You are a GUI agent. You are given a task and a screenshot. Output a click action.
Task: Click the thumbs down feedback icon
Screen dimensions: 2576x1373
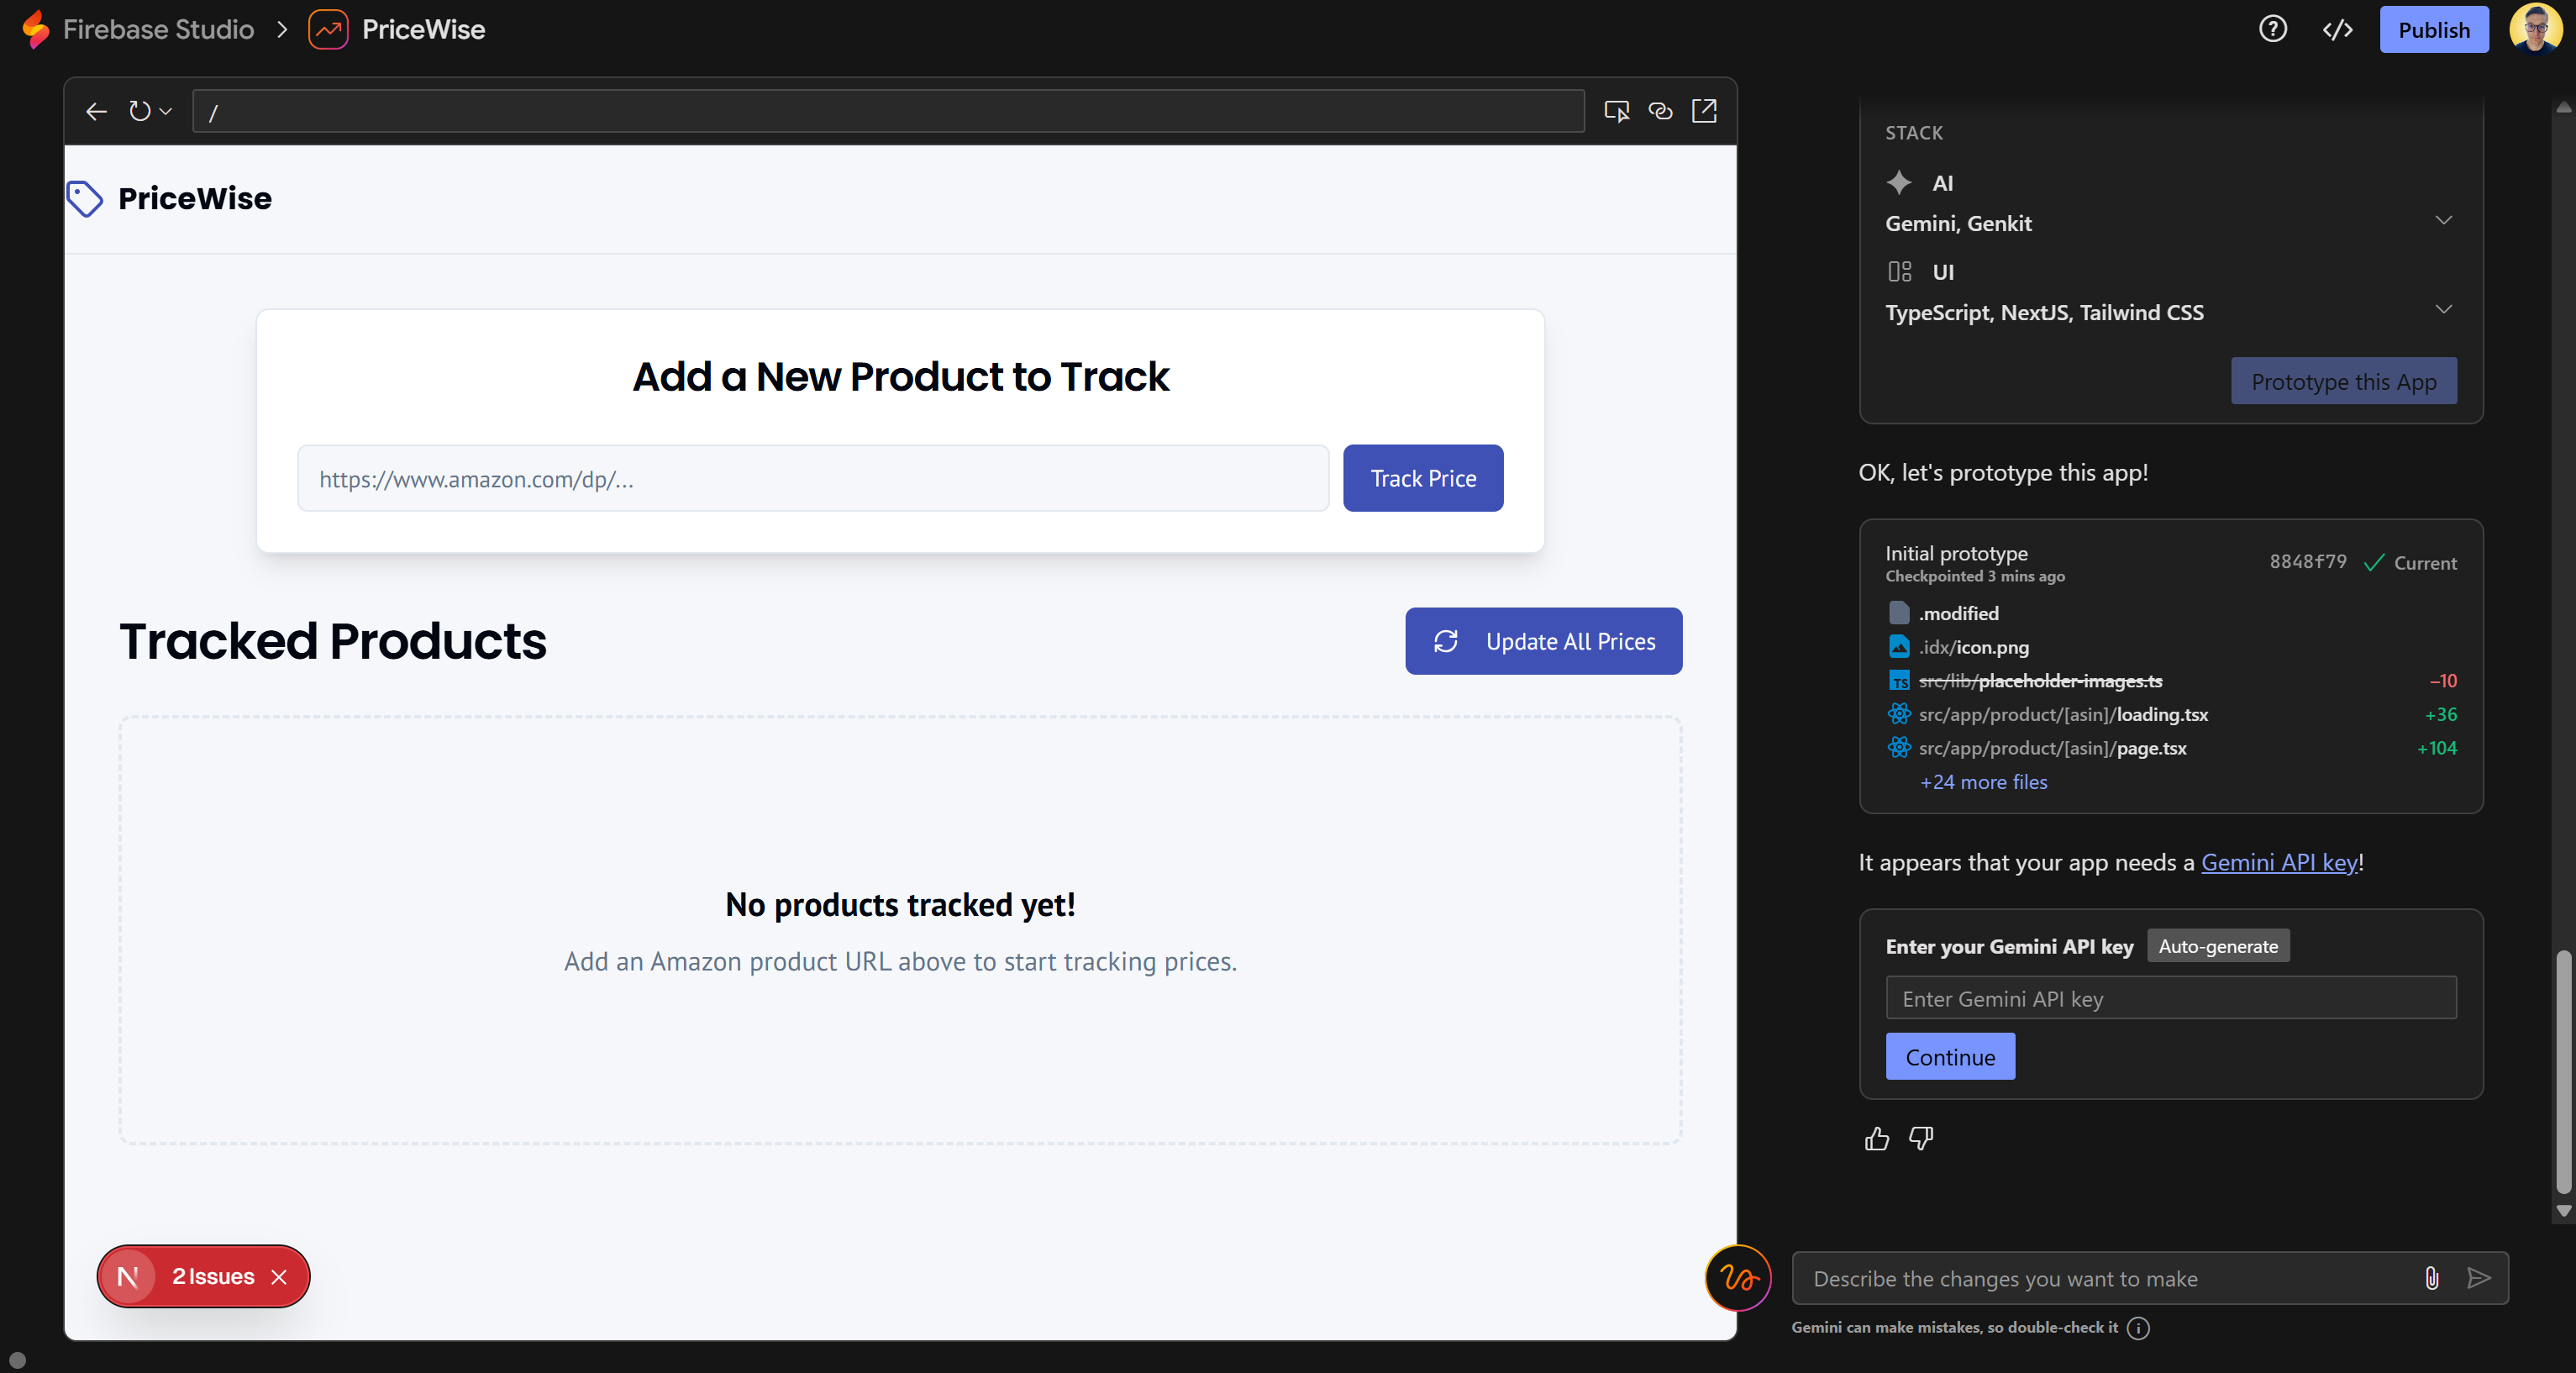(1921, 1139)
